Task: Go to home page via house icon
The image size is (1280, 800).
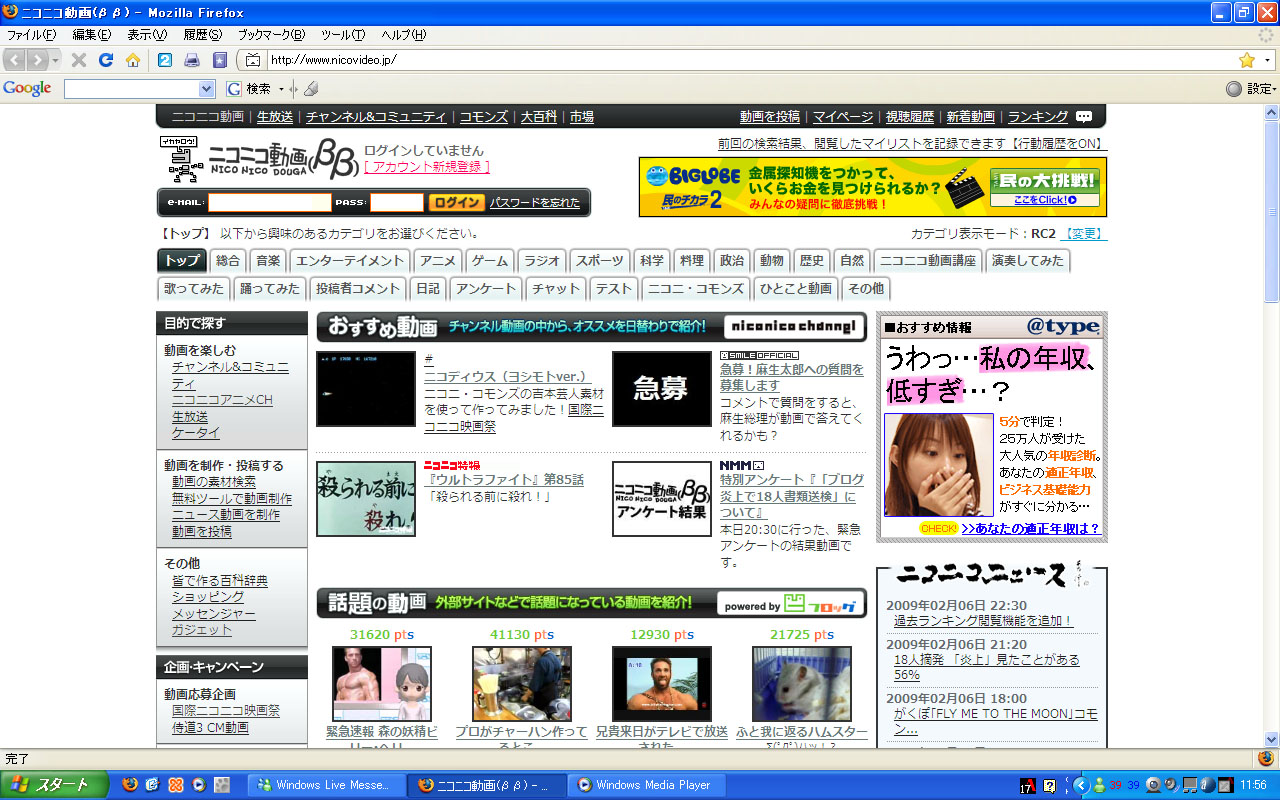Action: pos(133,60)
